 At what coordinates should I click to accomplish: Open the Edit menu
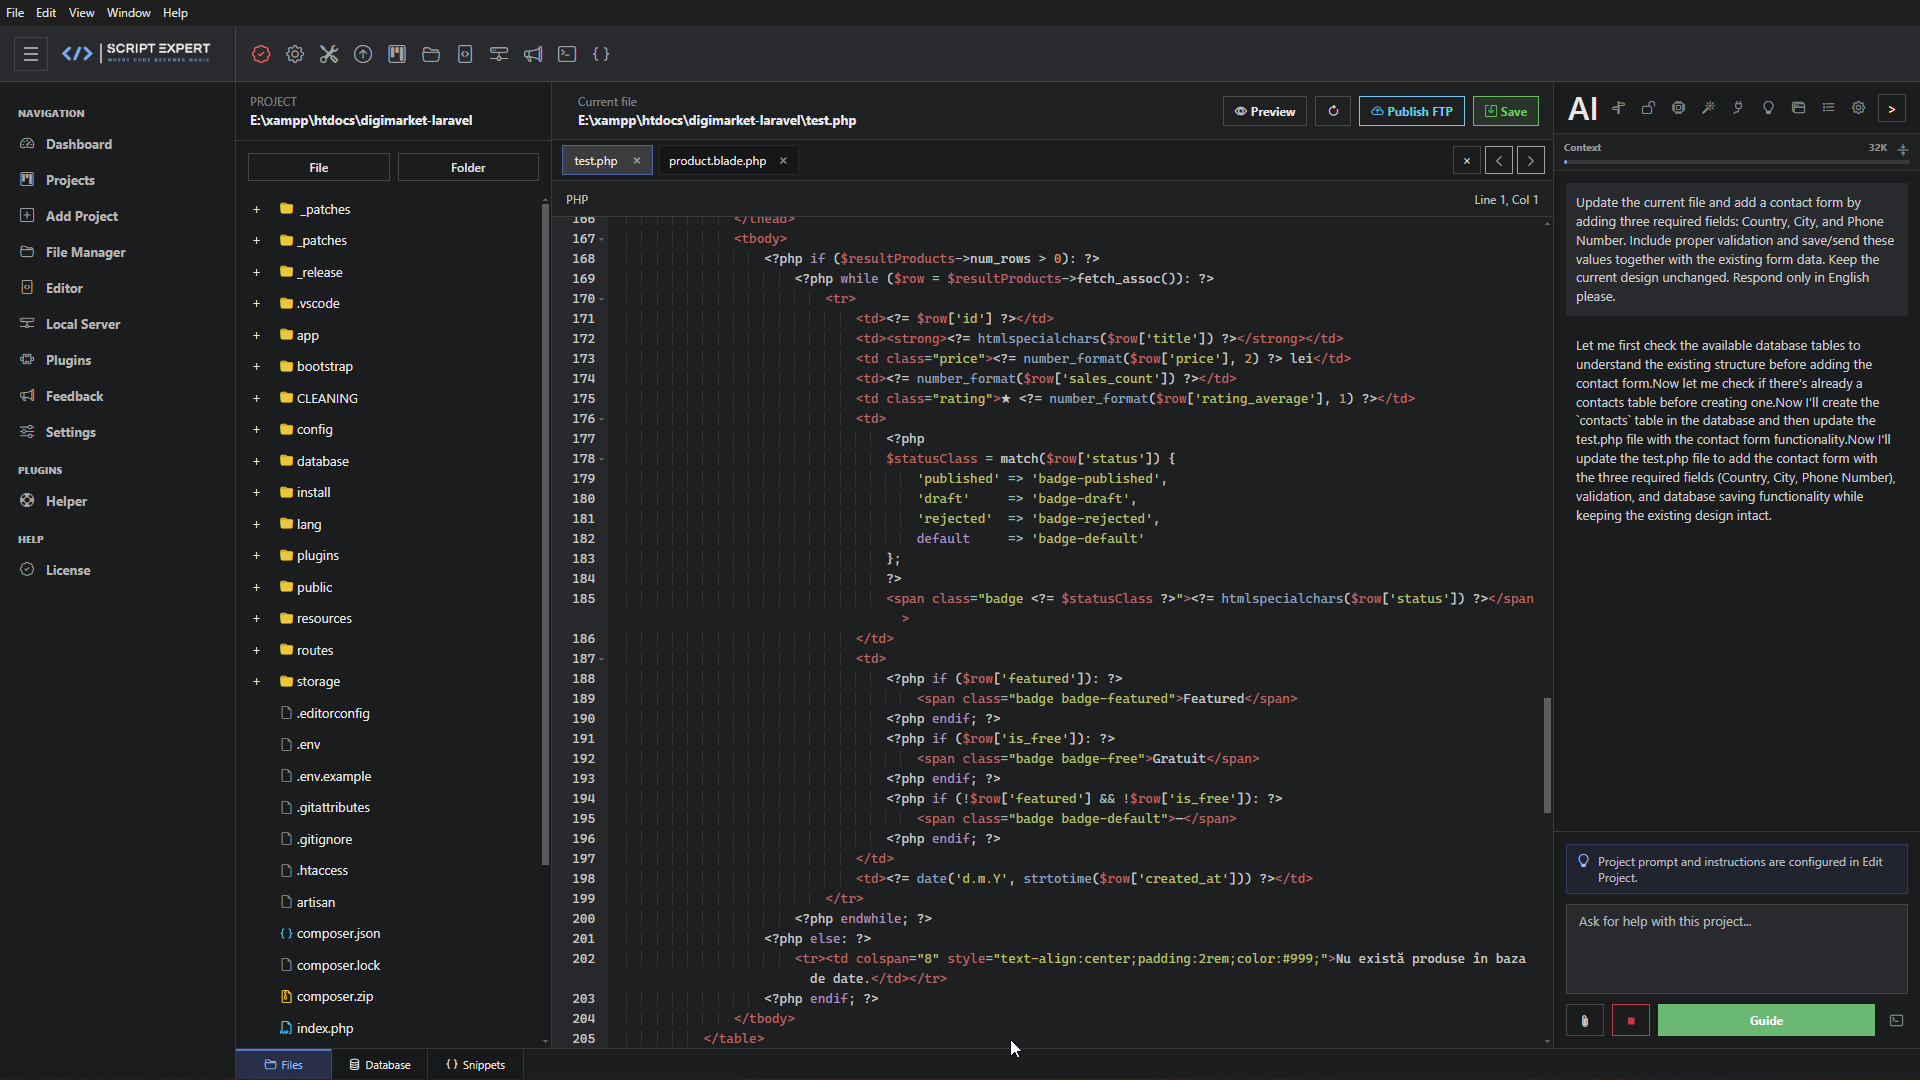pos(46,13)
